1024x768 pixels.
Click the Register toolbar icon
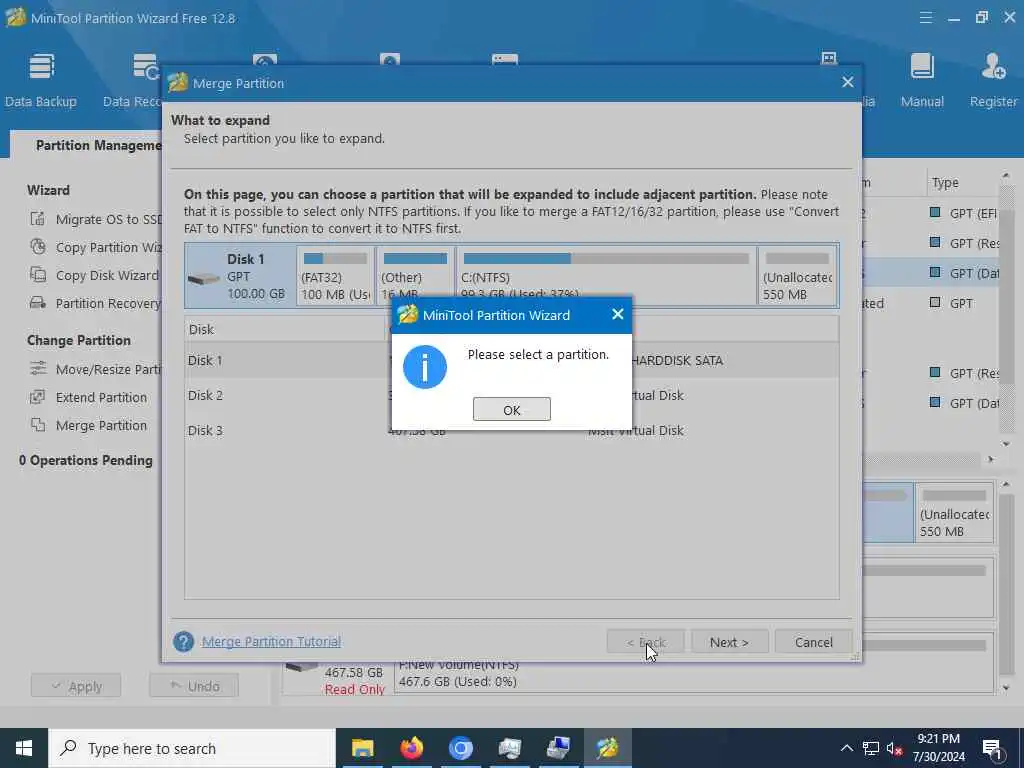[993, 80]
